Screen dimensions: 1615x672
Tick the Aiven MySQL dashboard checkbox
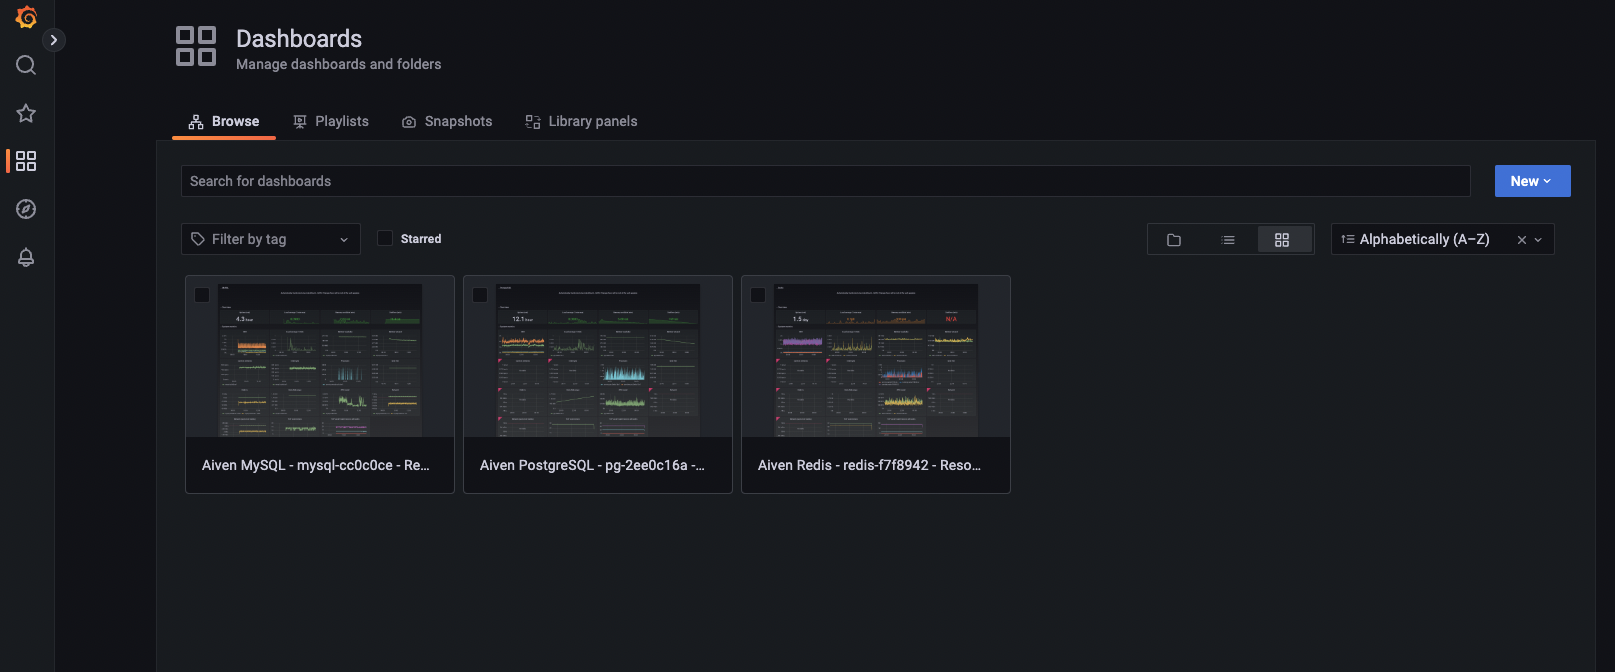tap(202, 295)
